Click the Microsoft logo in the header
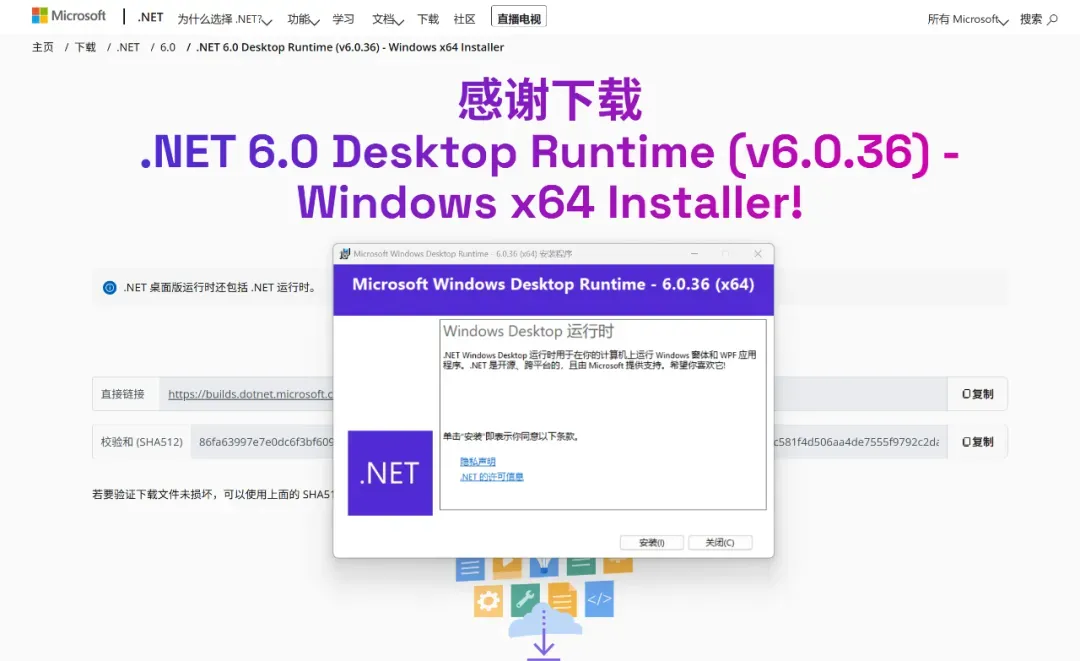 click(x=69, y=16)
